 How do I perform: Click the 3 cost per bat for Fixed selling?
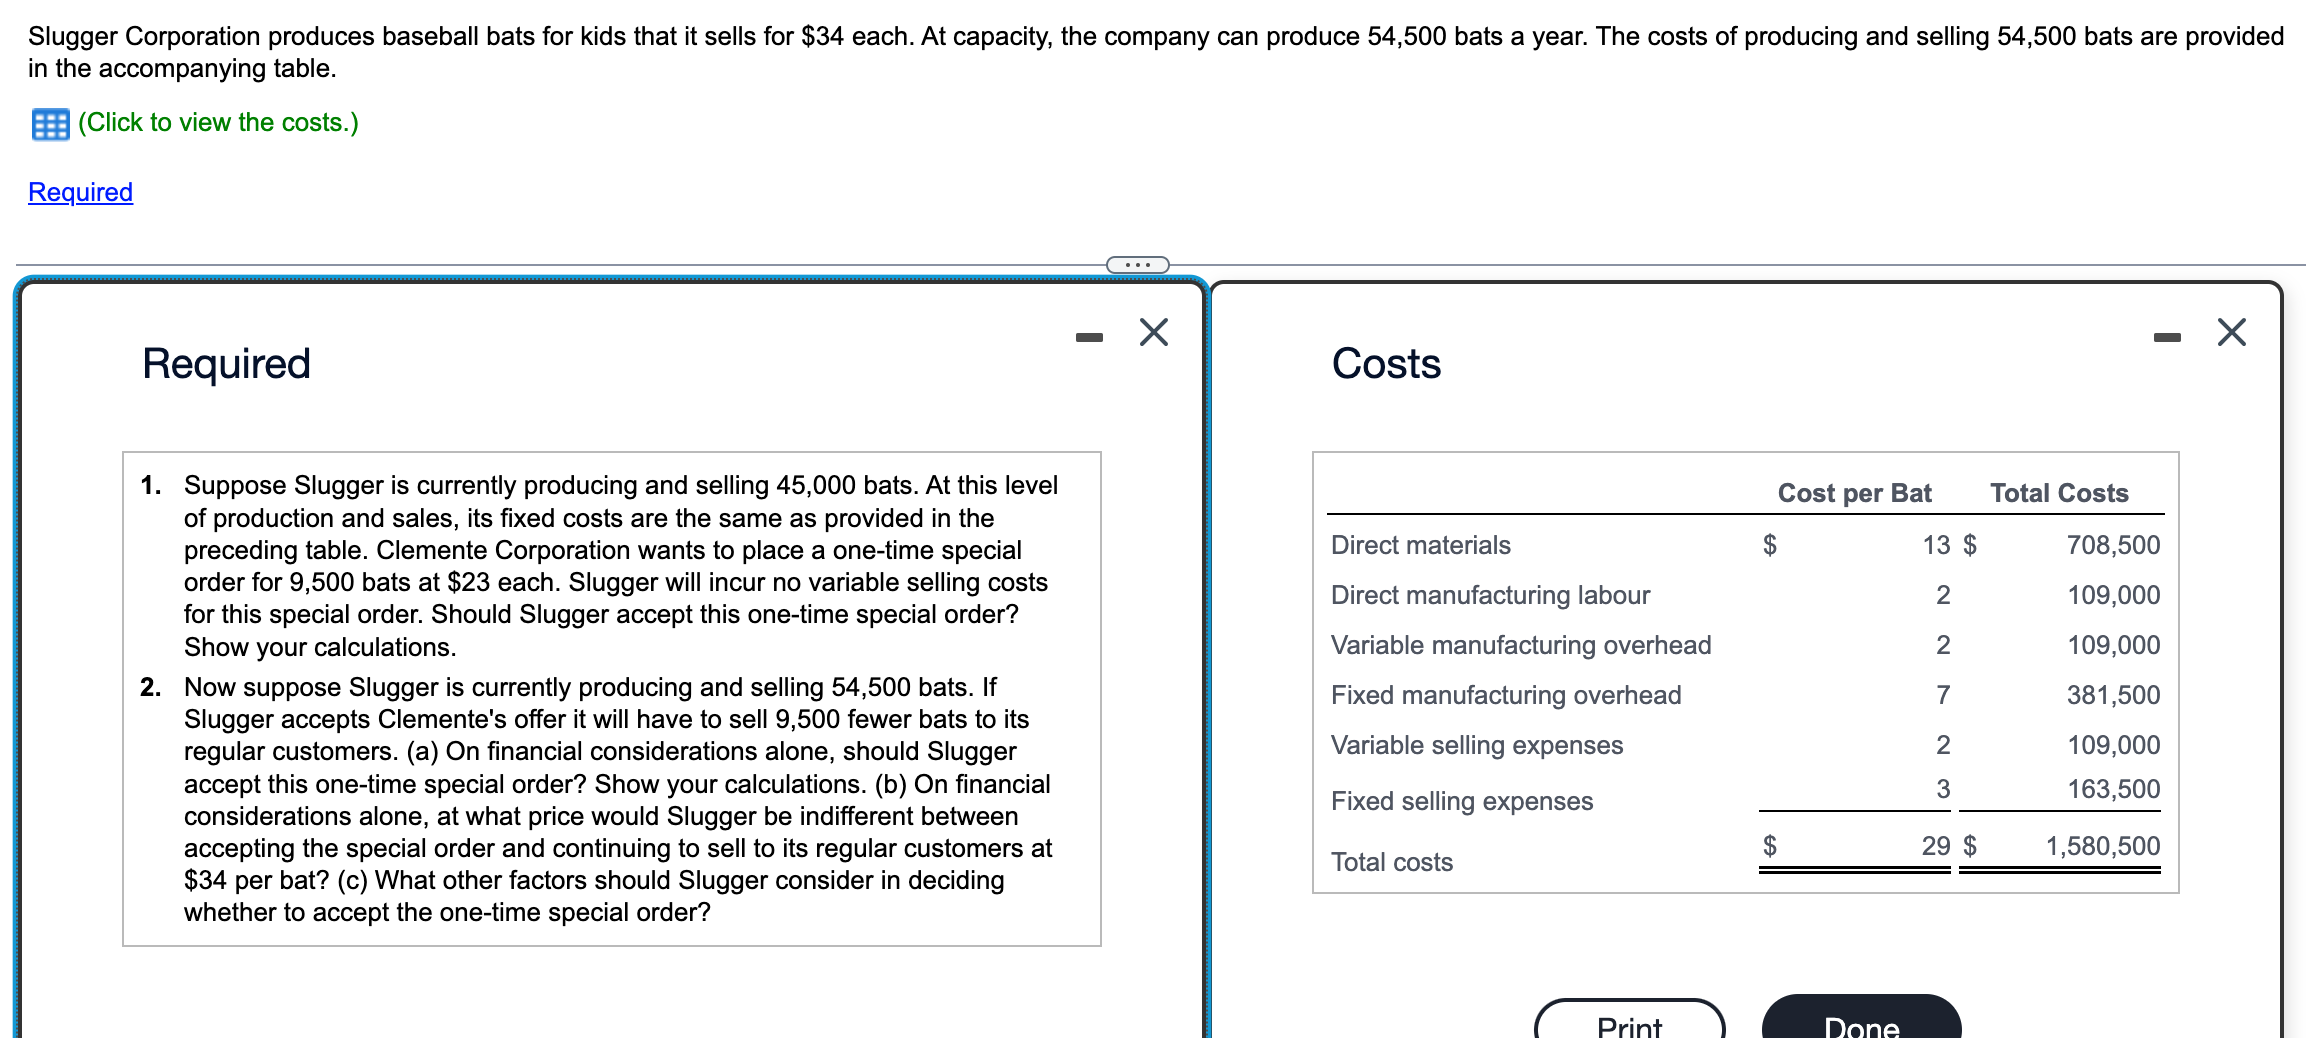[1943, 789]
